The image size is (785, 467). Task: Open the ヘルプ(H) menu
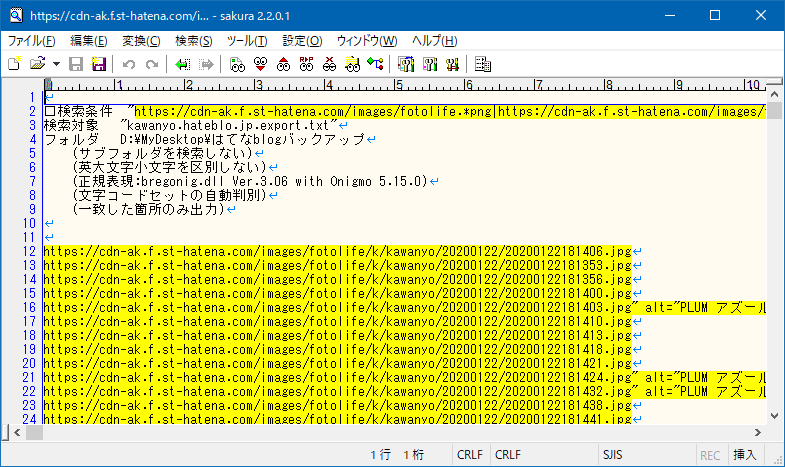(x=435, y=41)
